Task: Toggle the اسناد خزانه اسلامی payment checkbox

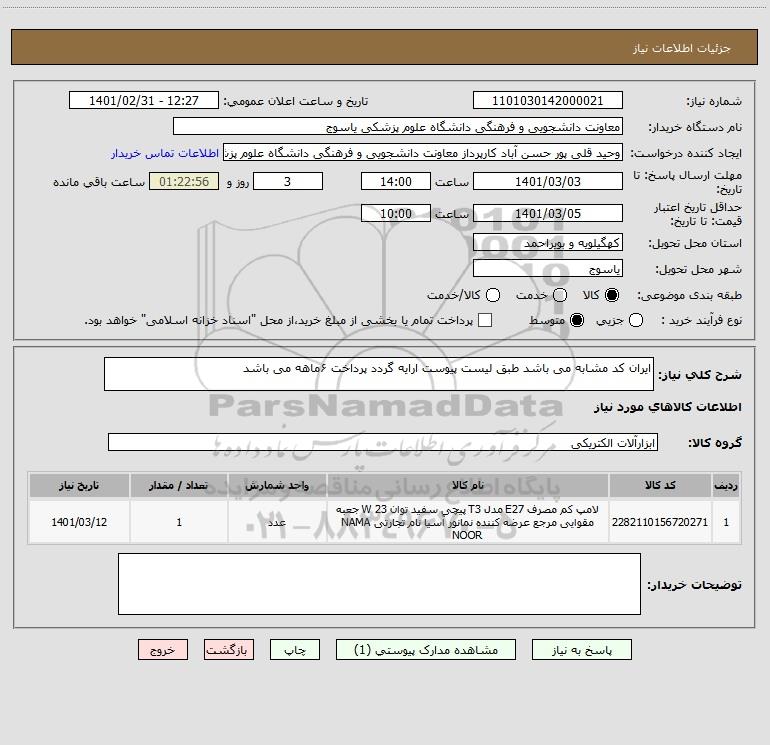Action: tap(485, 320)
